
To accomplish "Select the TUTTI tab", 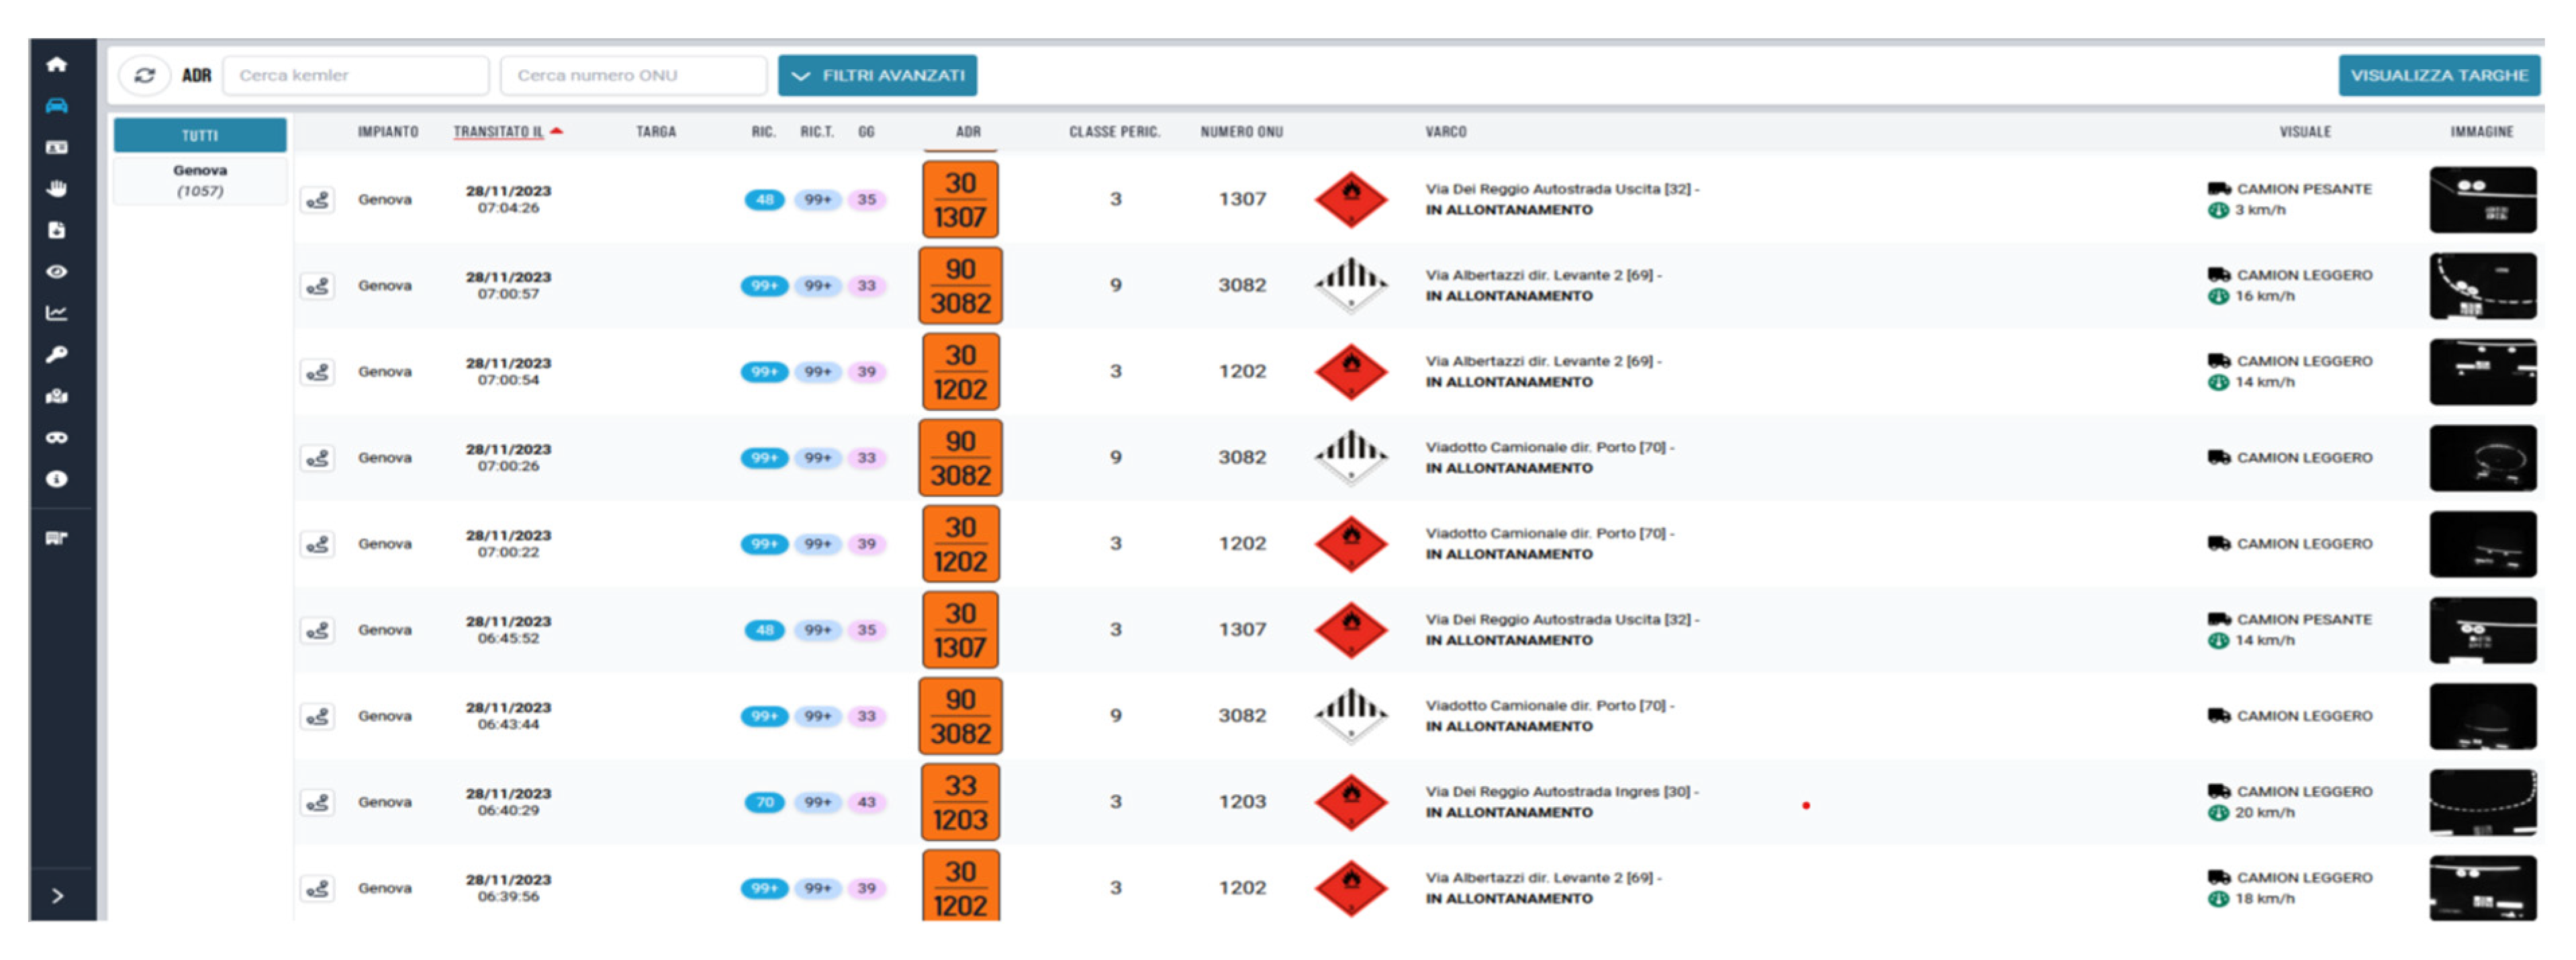I will pos(200,135).
